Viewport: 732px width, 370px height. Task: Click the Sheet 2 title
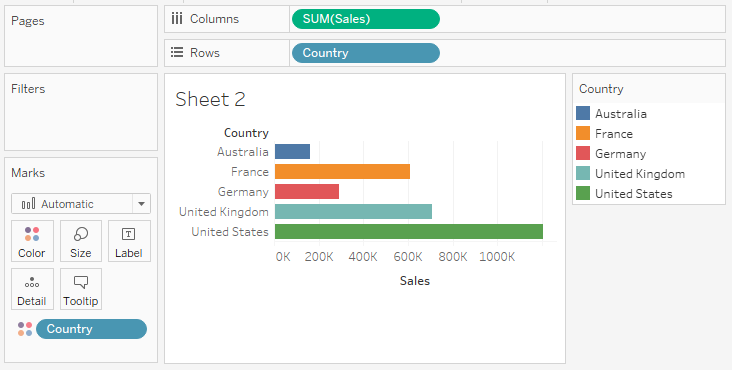[x=210, y=99]
